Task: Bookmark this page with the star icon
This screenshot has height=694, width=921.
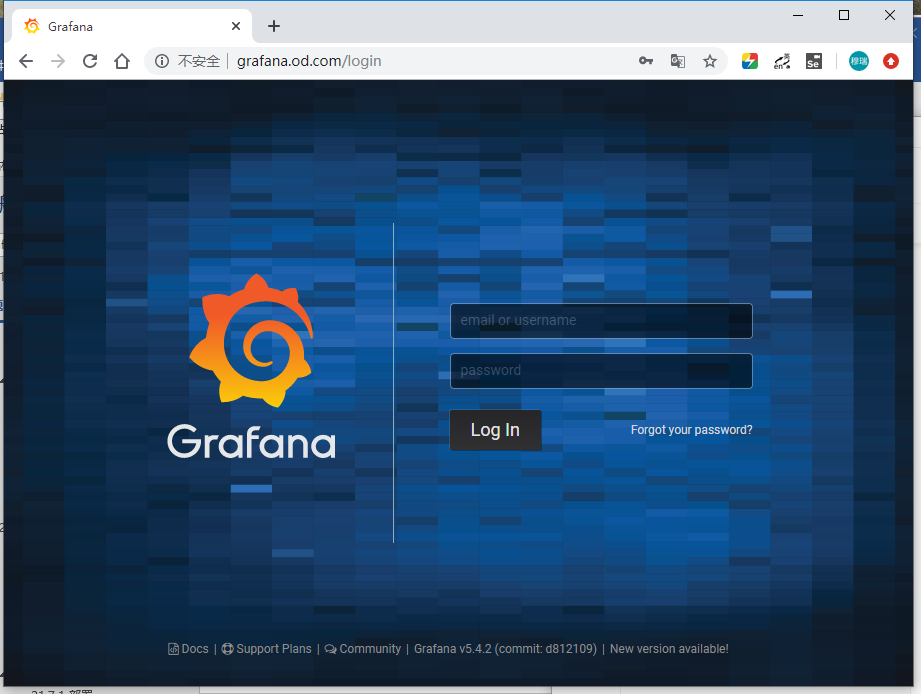Action: (710, 61)
